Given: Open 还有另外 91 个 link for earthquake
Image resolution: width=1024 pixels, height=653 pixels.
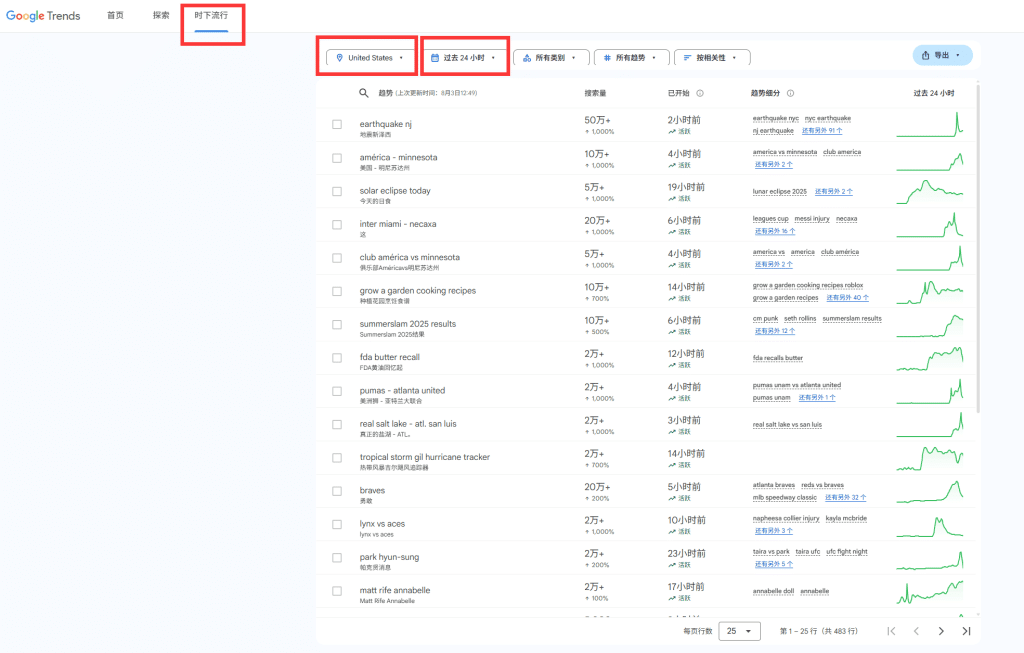Looking at the screenshot, I should [821, 130].
